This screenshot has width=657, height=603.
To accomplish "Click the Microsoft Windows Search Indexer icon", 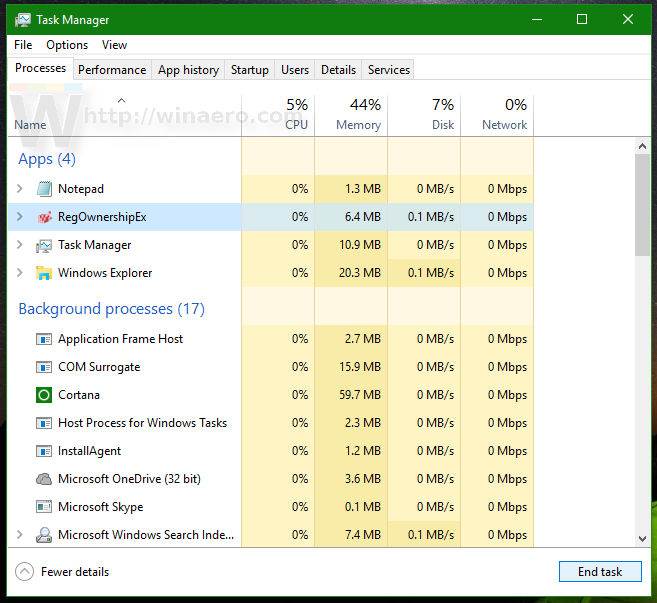I will click(44, 535).
